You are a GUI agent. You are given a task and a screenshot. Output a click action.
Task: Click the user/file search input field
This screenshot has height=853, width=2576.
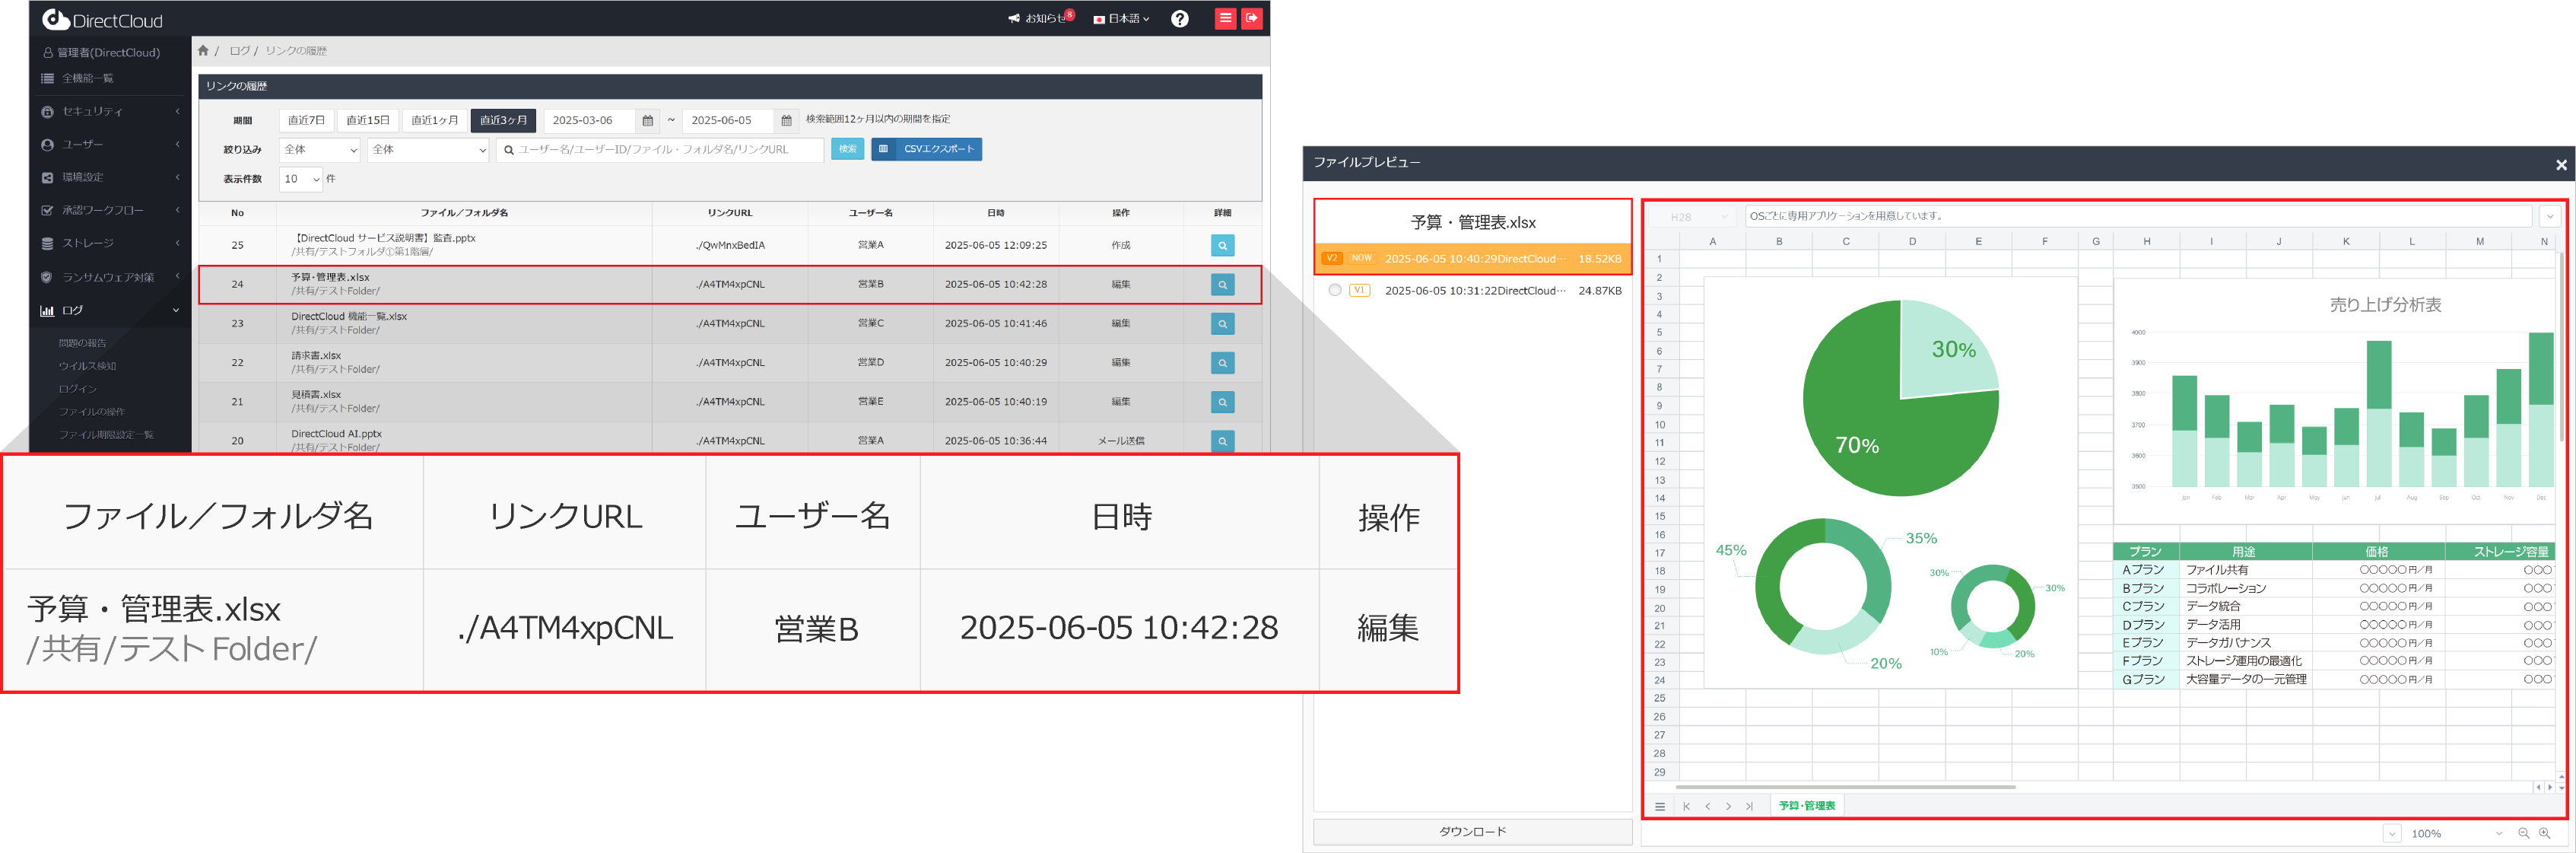660,150
